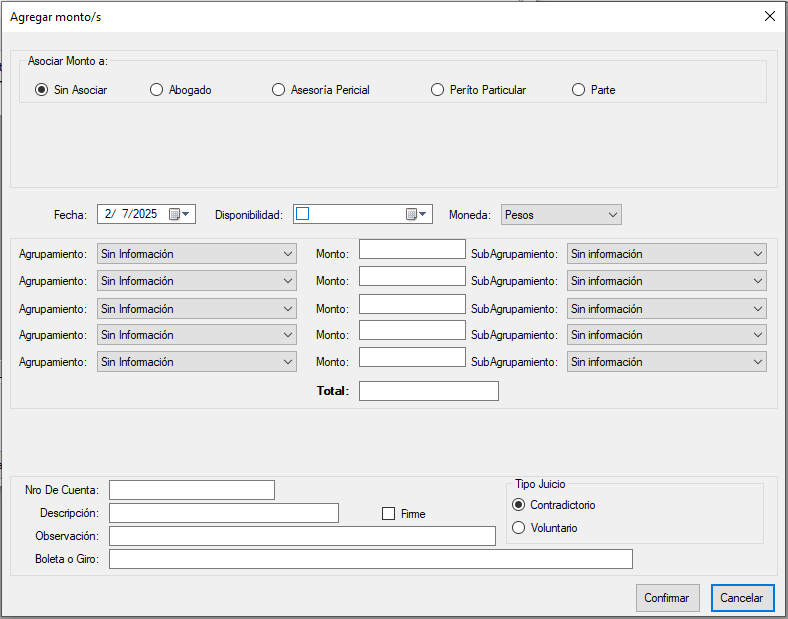Check the Firme checkbox
Screen dimensions: 788x619
[x=389, y=514]
